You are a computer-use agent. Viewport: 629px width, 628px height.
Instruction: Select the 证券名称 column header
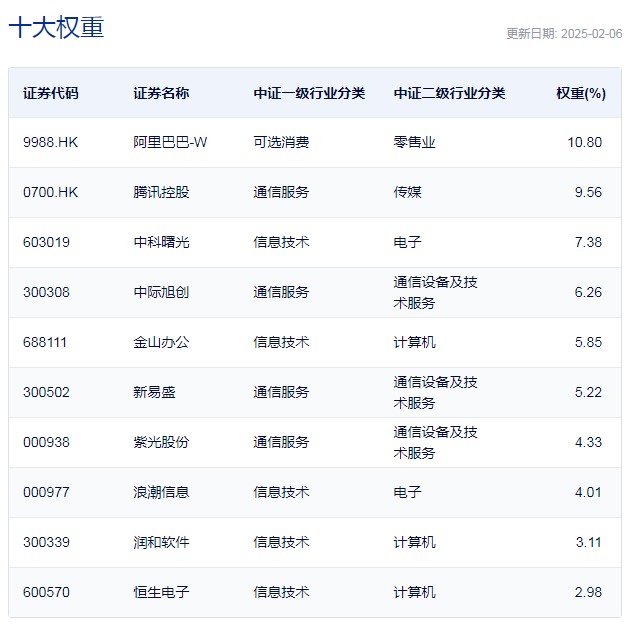[x=161, y=93]
